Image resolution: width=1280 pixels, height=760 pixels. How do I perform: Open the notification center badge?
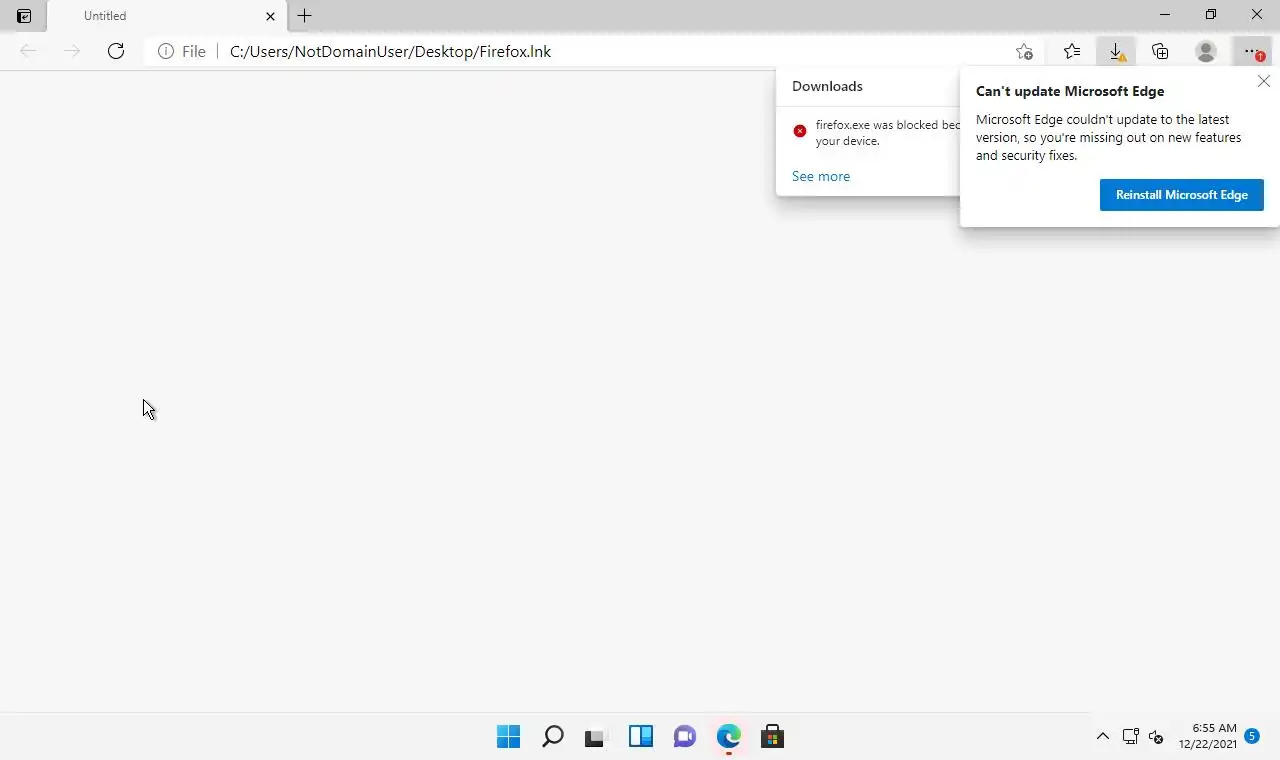point(1252,736)
